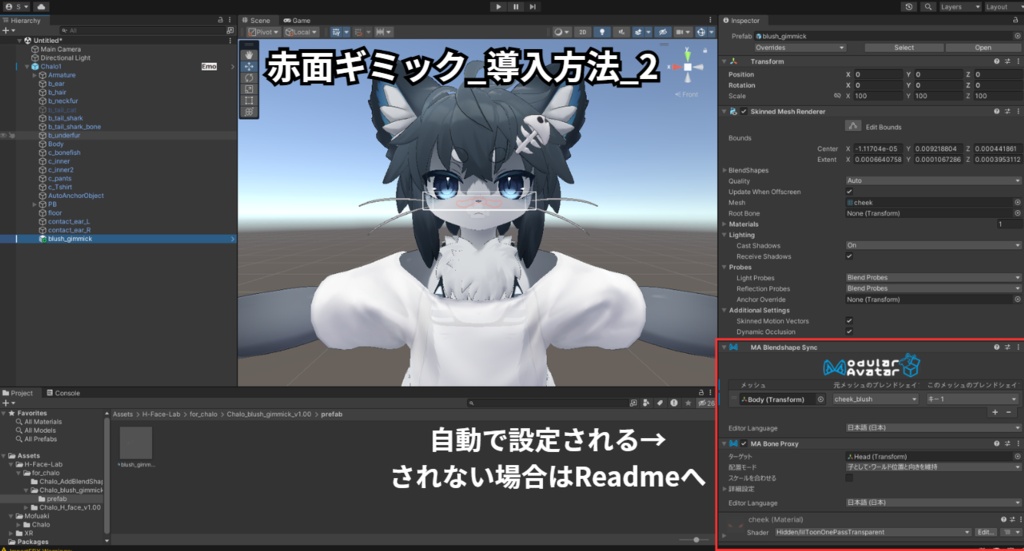Pick Body (Transform) object selector circle
Screen dimensions: 1024x551
pyautogui.click(x=820, y=399)
